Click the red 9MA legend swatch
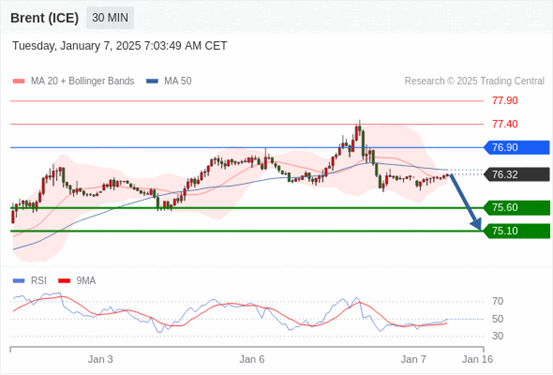The height and width of the screenshot is (375, 553). tap(64, 281)
